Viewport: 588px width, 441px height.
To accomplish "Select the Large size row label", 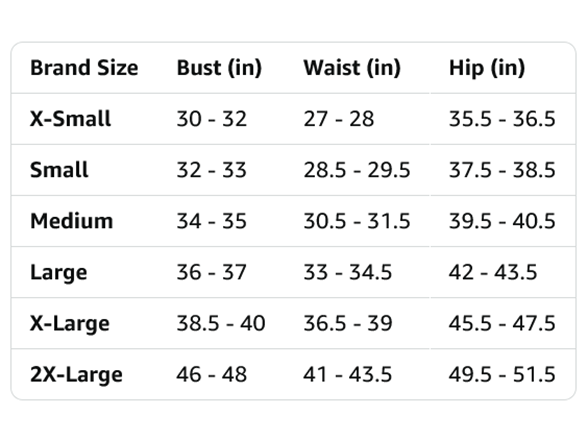I will tap(58, 273).
